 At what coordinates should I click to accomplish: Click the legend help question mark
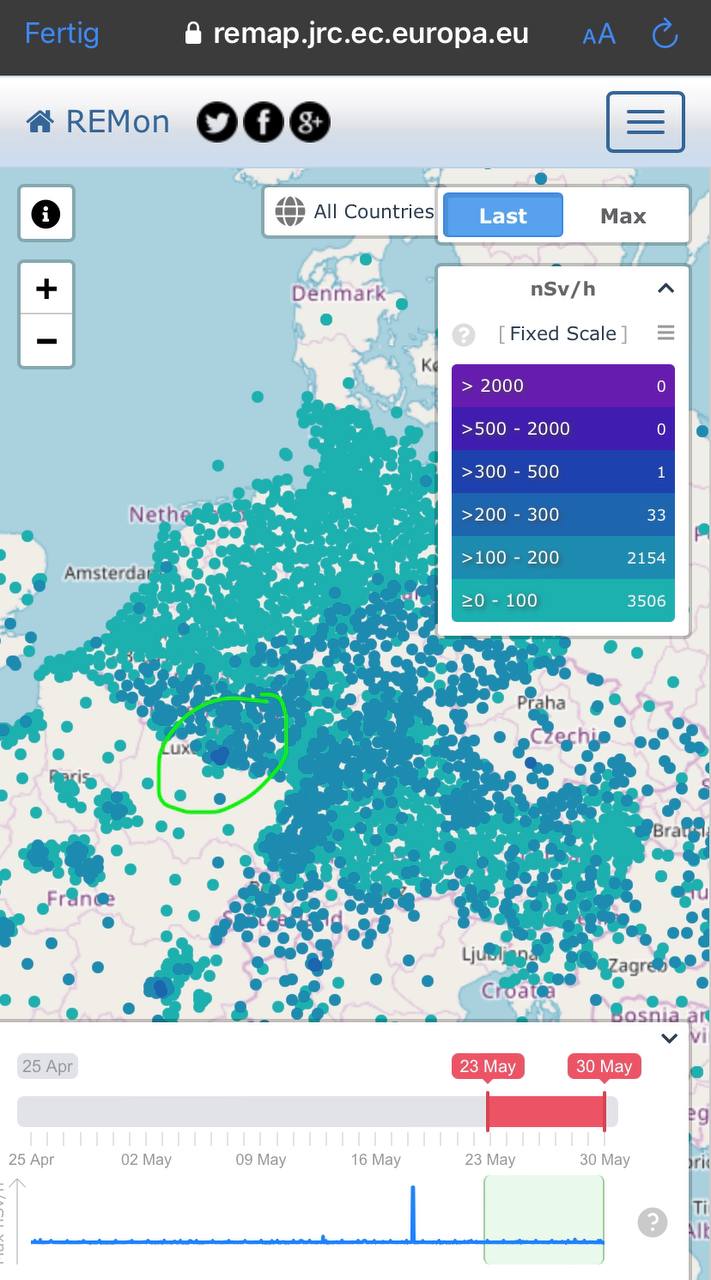[x=463, y=334]
